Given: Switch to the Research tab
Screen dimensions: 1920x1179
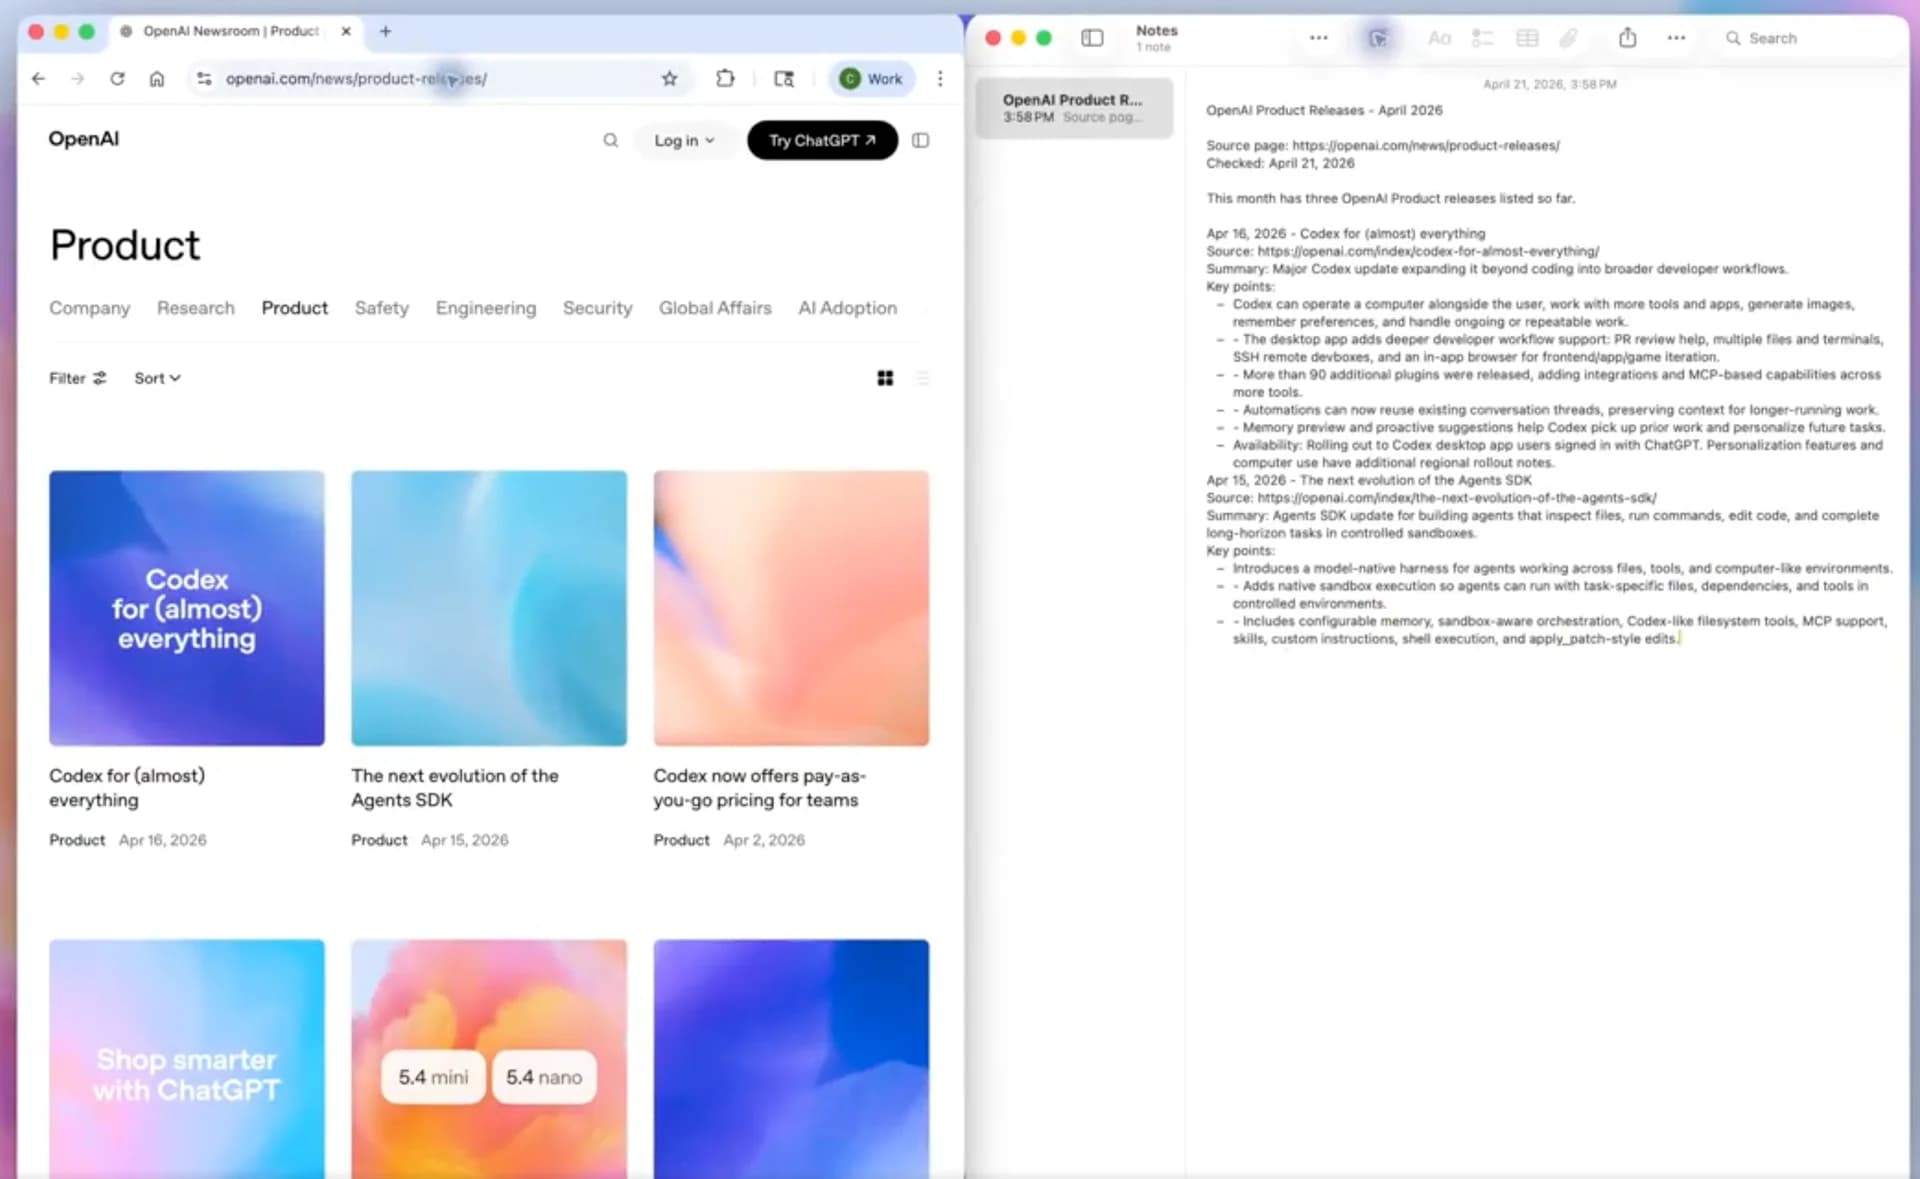Looking at the screenshot, I should pyautogui.click(x=196, y=308).
